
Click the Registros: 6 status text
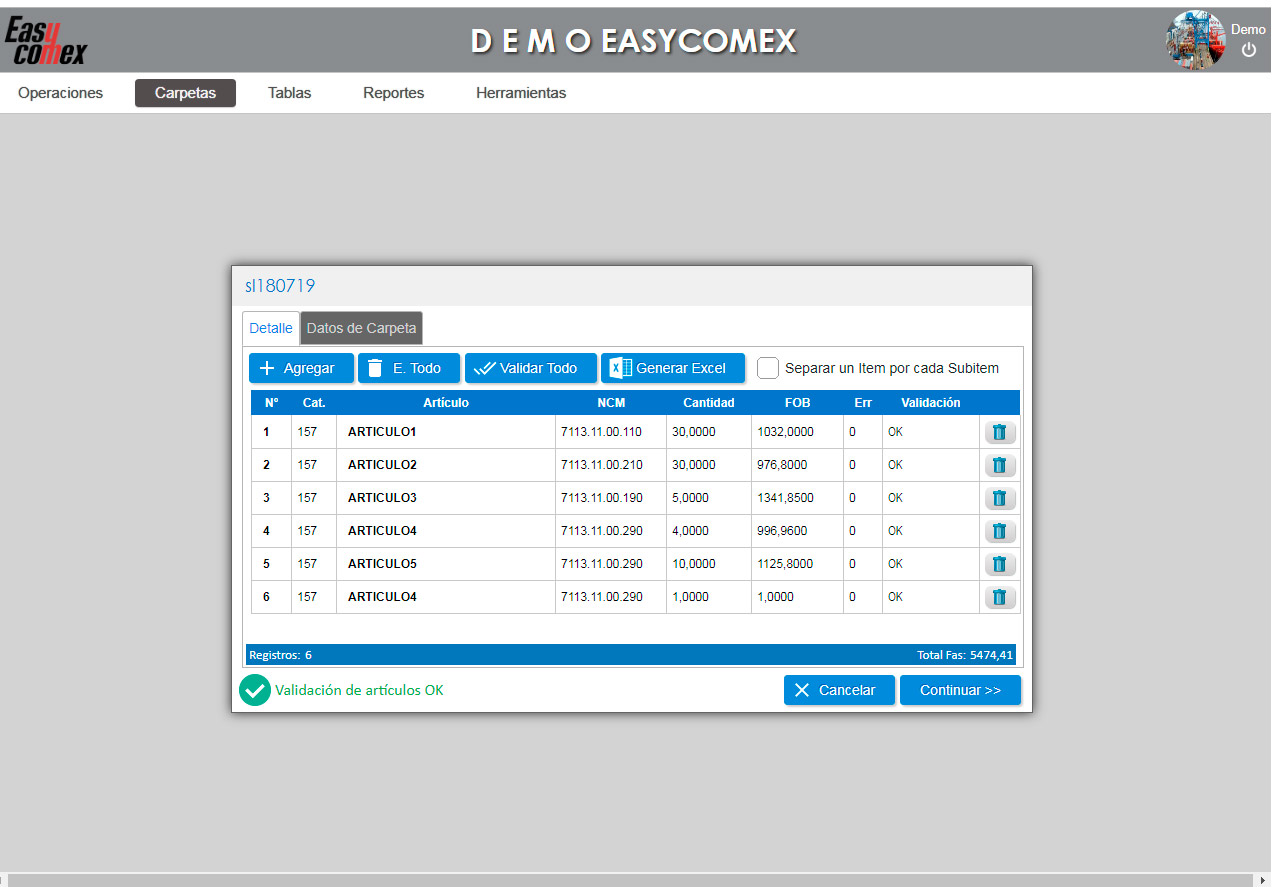(281, 655)
